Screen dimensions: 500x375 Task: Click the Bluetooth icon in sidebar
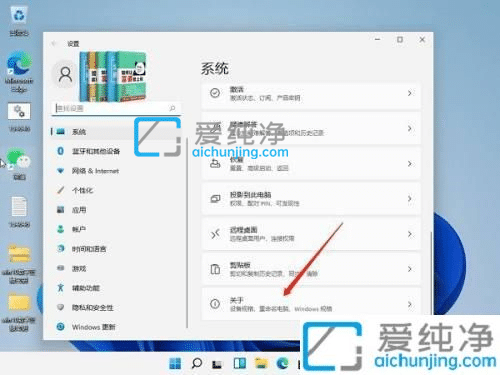point(60,151)
